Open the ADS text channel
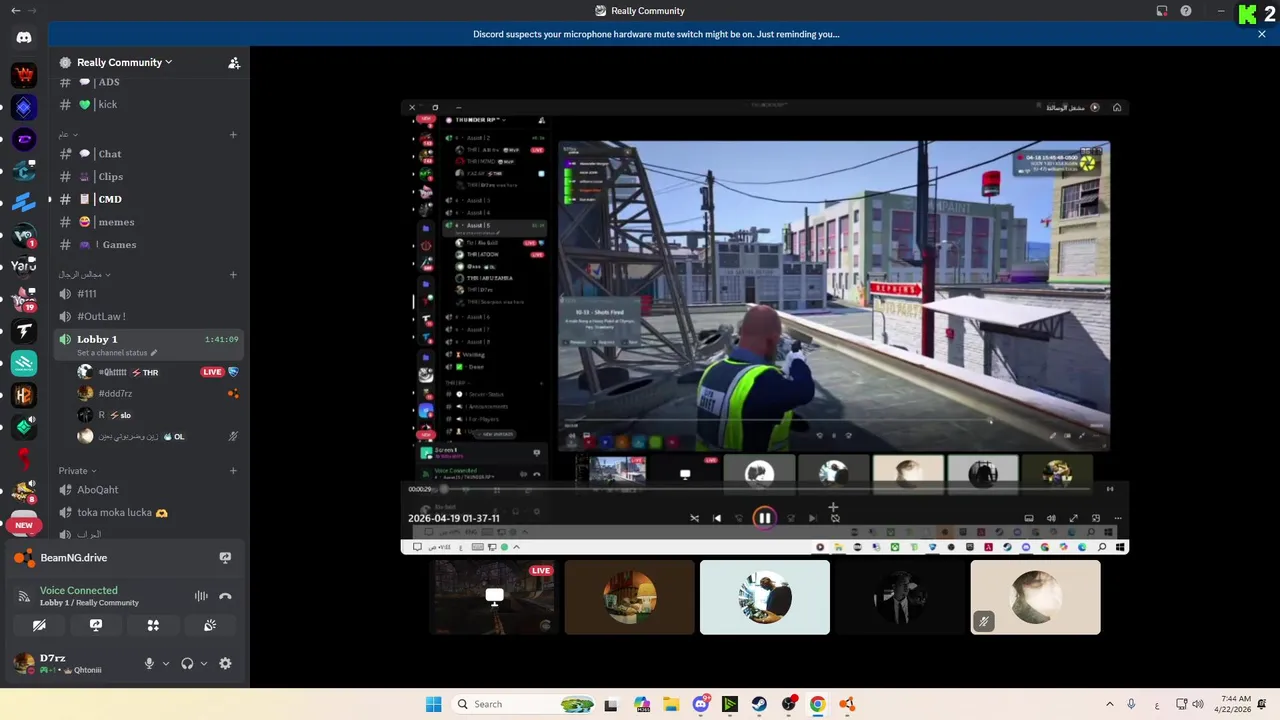Screen dimensions: 1280x720 click(x=149, y=82)
